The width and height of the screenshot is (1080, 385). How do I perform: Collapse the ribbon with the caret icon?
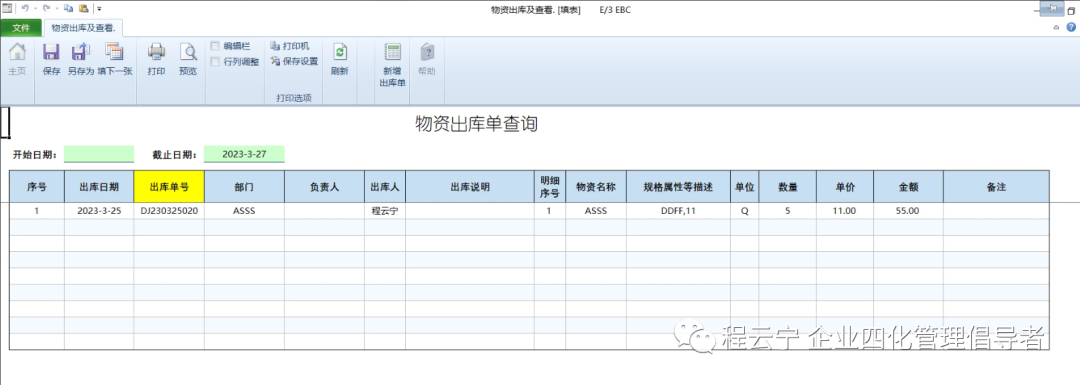(1057, 28)
